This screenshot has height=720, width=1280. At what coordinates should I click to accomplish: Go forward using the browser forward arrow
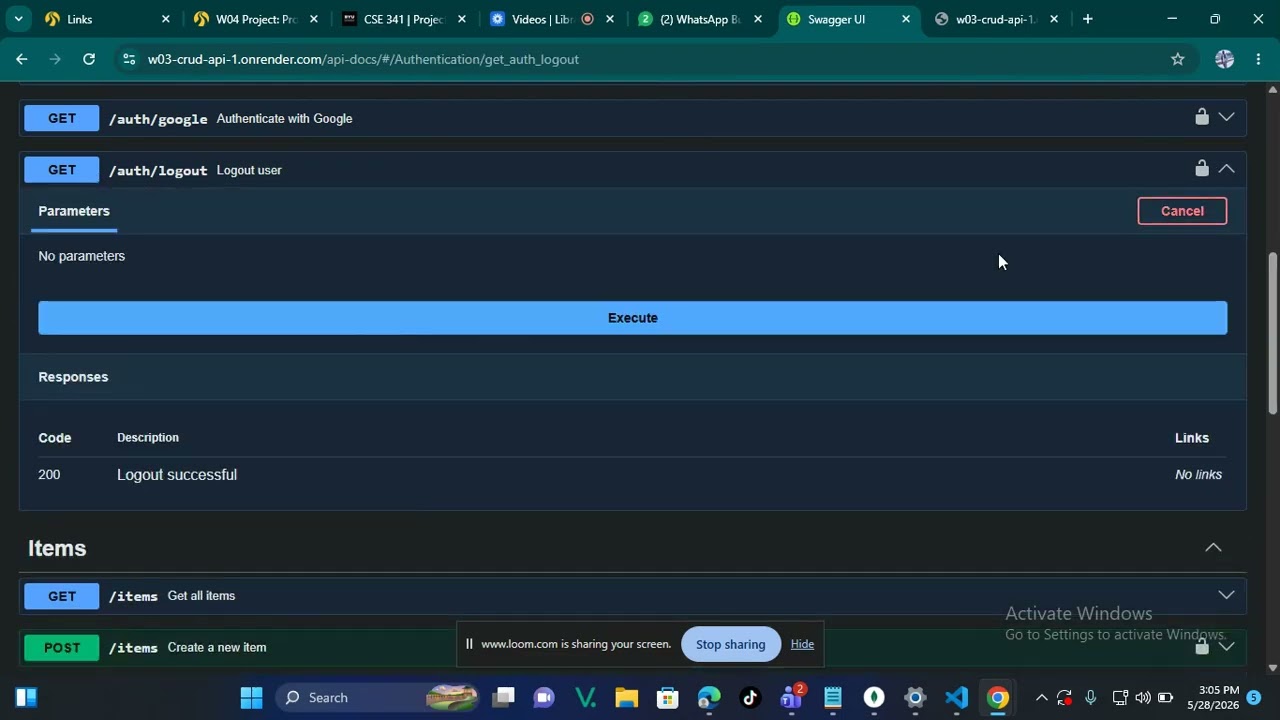55,59
